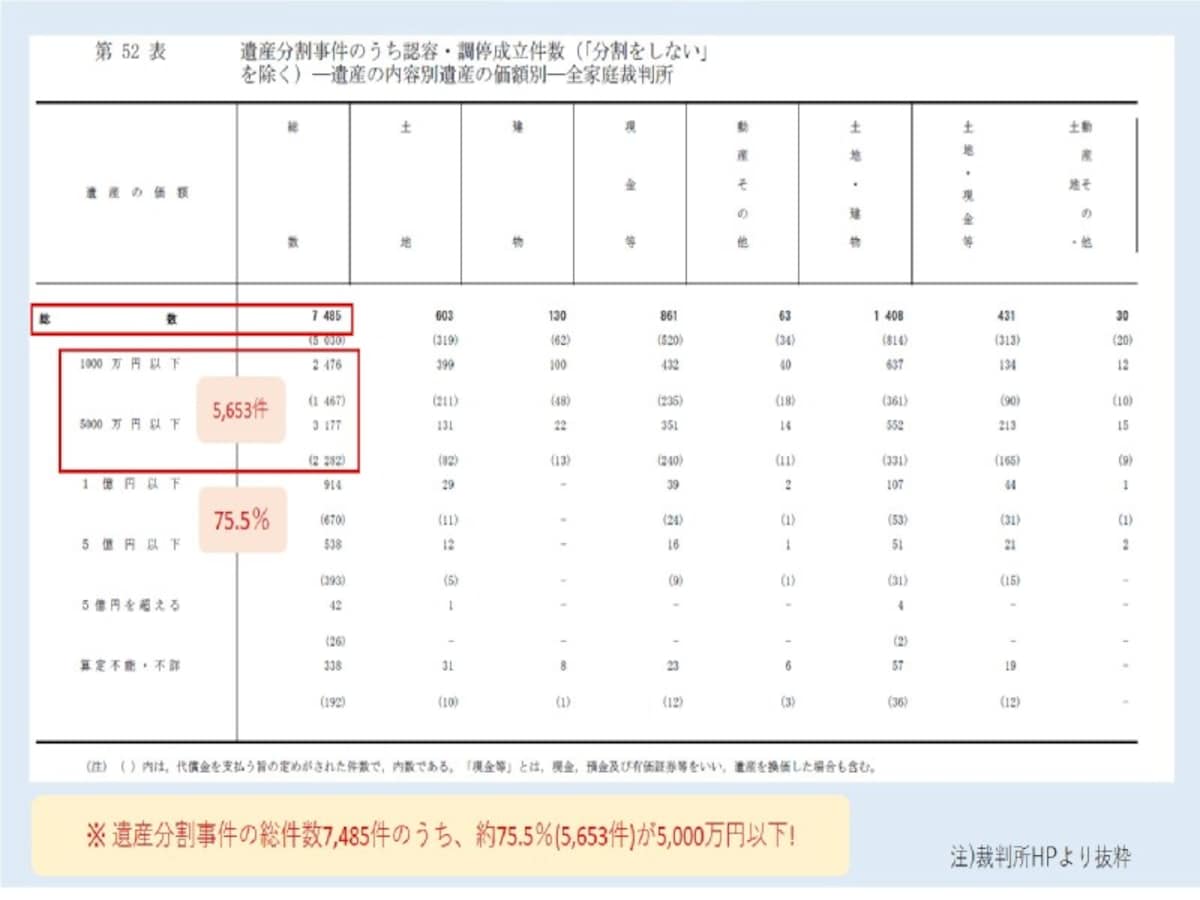Viewport: 1200px width, 900px height.
Task: Click the value 399 in the 1000万円以下 row
Action: click(444, 366)
